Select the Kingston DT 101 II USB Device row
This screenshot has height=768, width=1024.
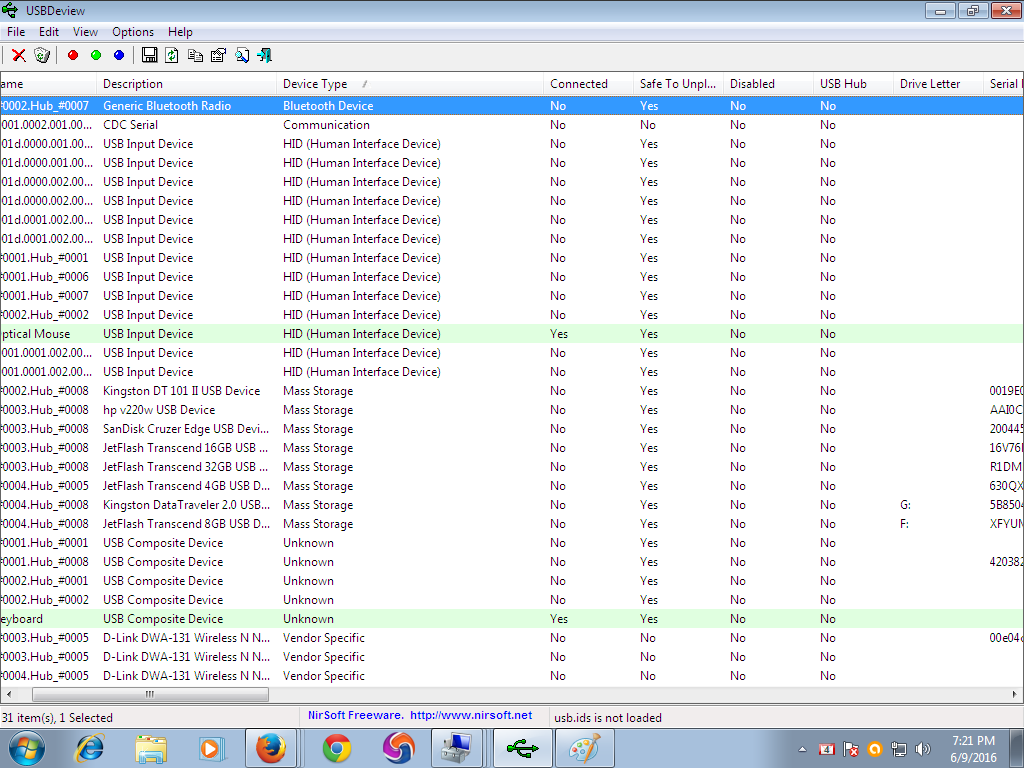click(512, 391)
